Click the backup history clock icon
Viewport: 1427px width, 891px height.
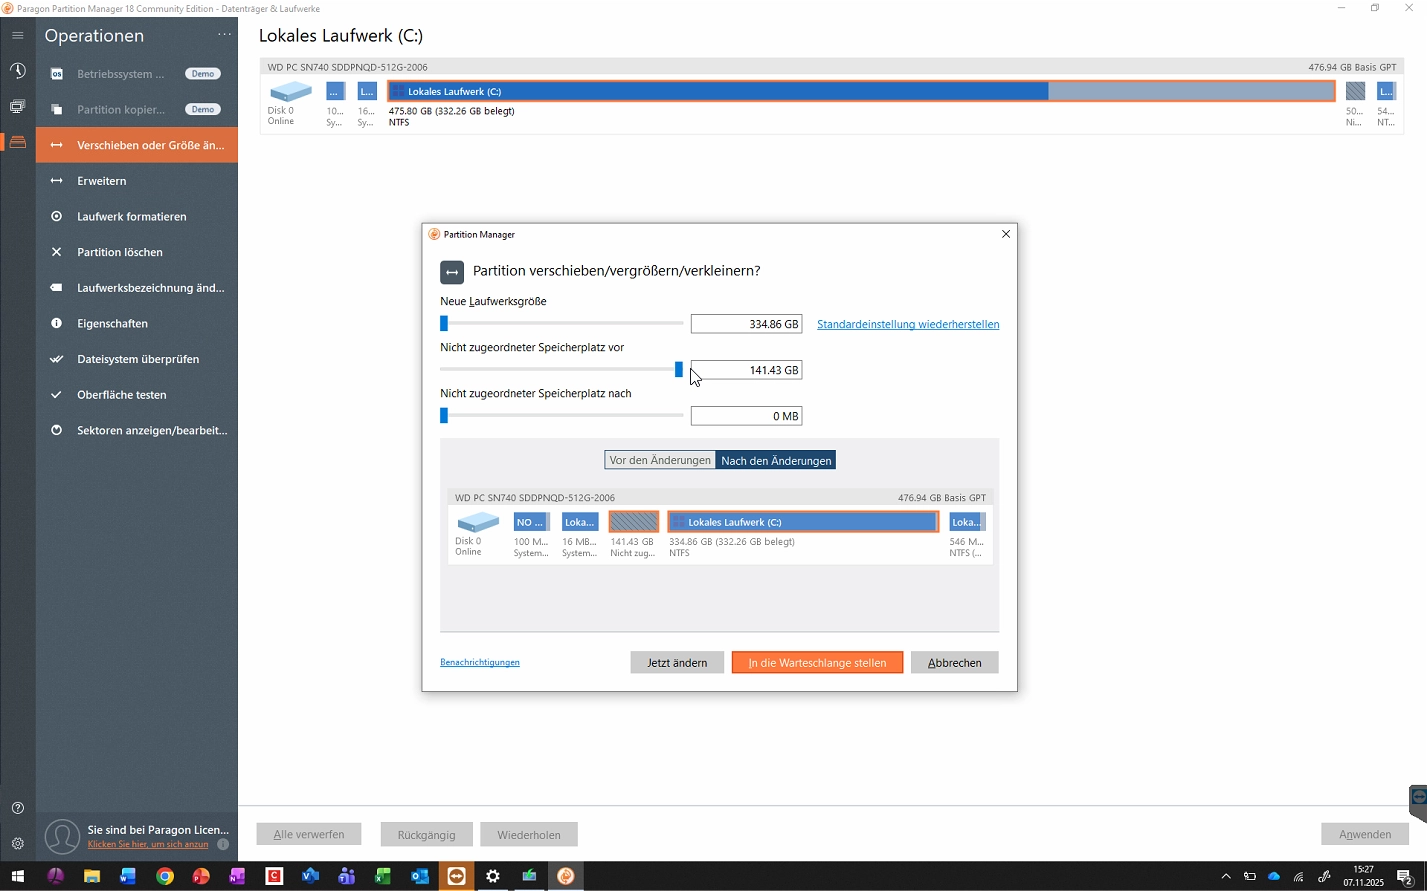tap(18, 71)
